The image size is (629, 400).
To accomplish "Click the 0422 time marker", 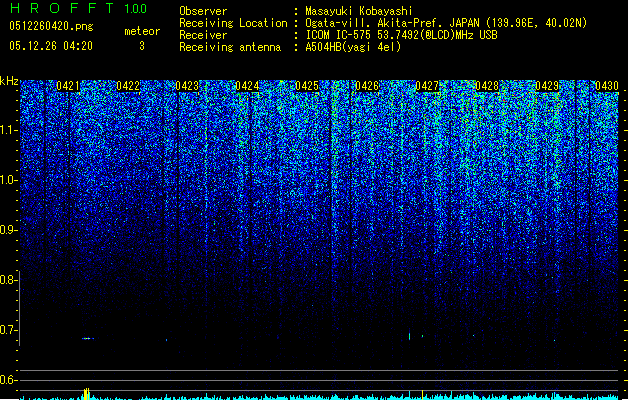I will [128, 86].
